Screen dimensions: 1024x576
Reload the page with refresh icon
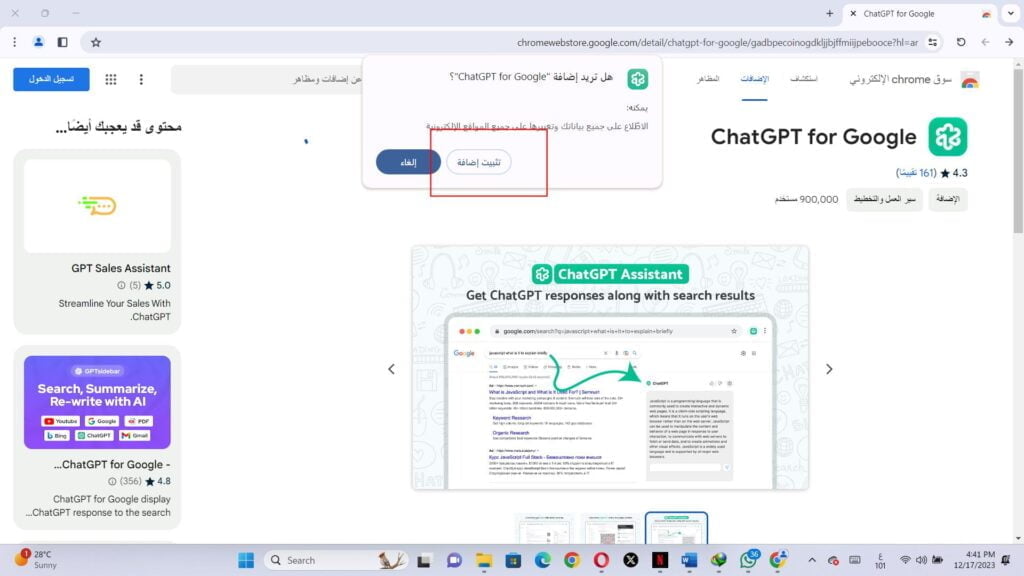(961, 42)
